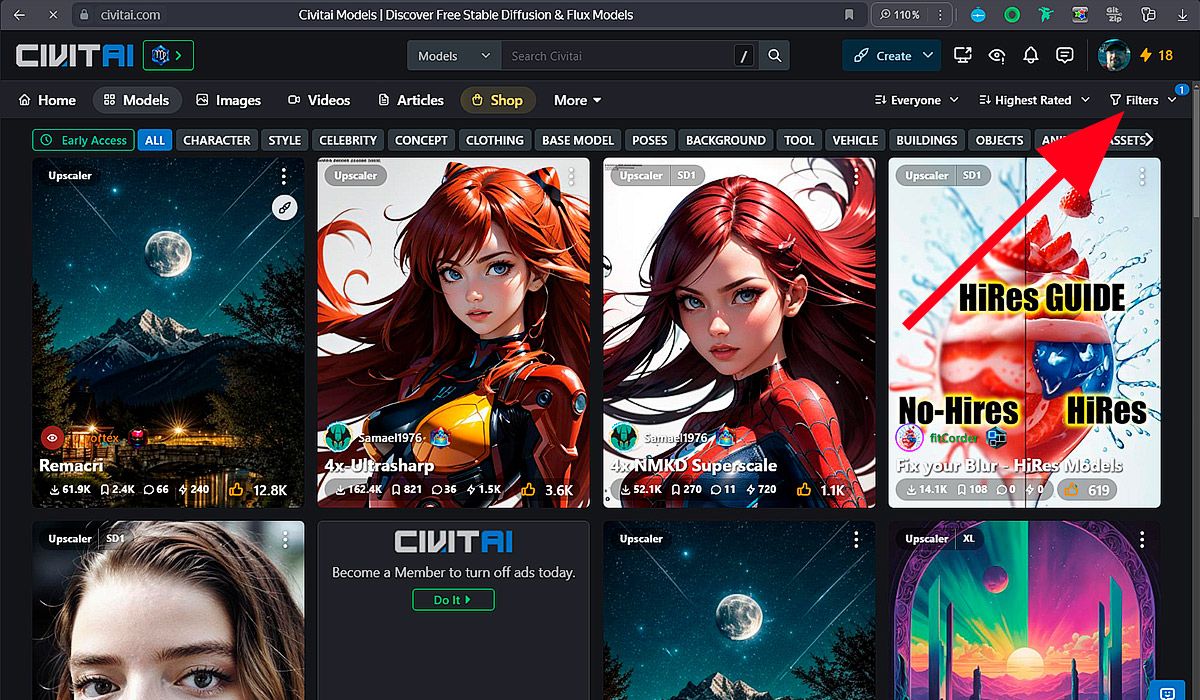Open notifications bell icon
1200x700 pixels.
tap(1031, 56)
